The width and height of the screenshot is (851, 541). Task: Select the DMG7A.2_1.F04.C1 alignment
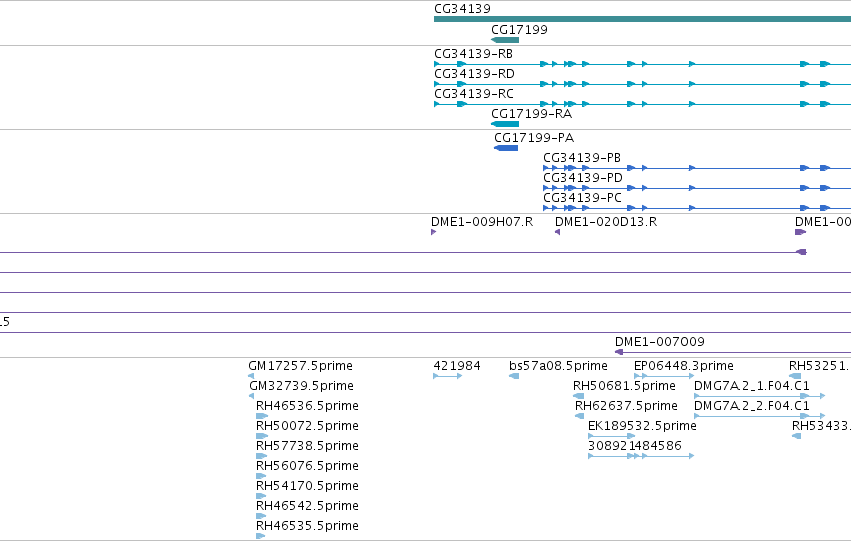coord(760,396)
